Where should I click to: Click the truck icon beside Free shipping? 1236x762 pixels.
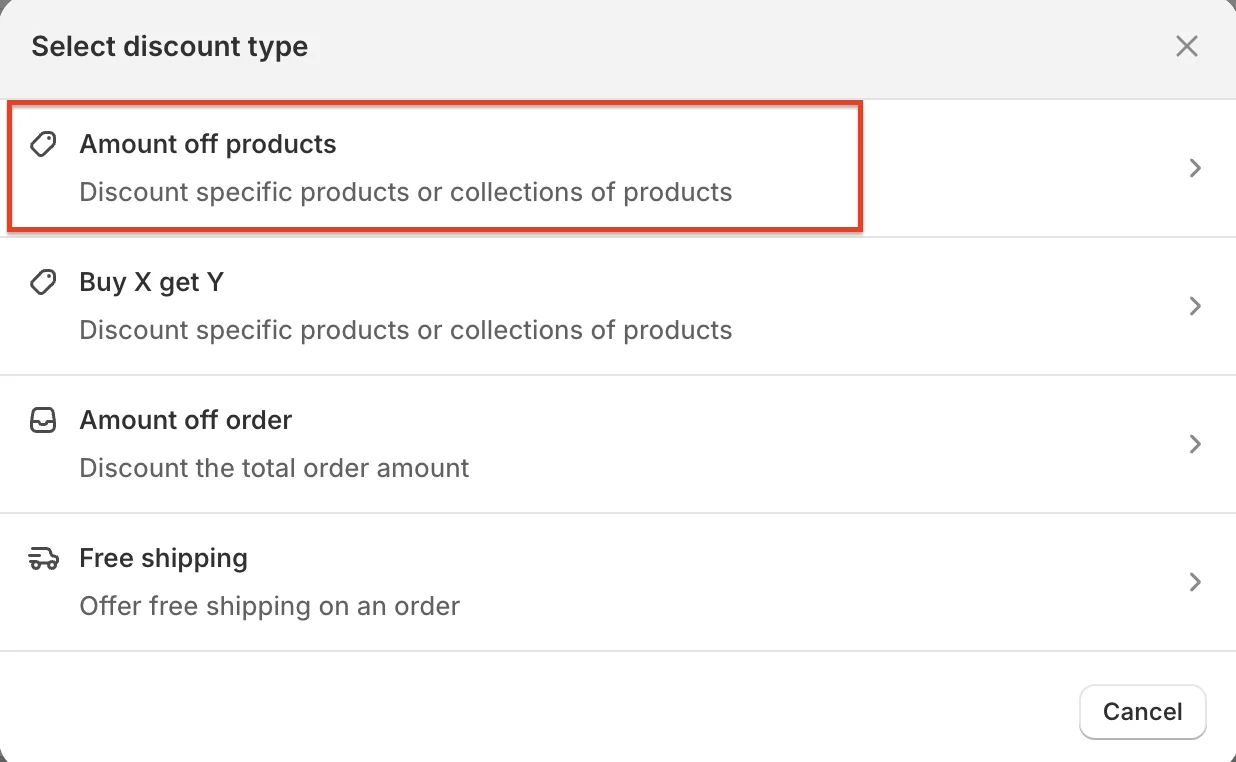click(43, 559)
